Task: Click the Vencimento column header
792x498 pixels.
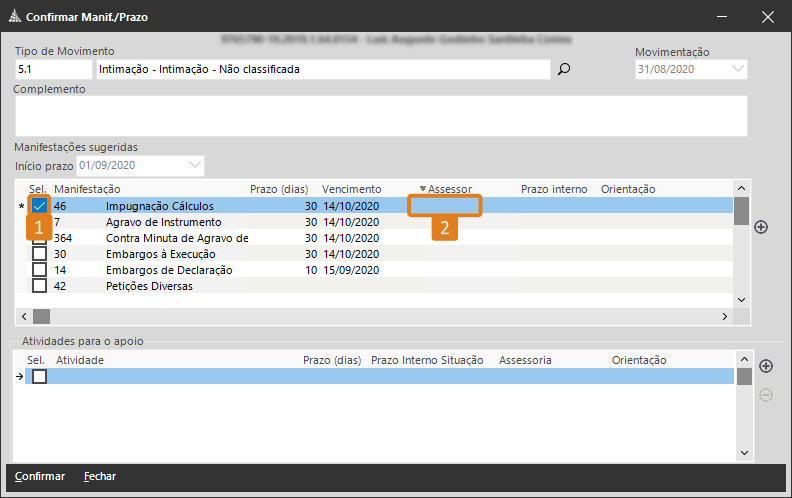Action: pyautogui.click(x=351, y=189)
